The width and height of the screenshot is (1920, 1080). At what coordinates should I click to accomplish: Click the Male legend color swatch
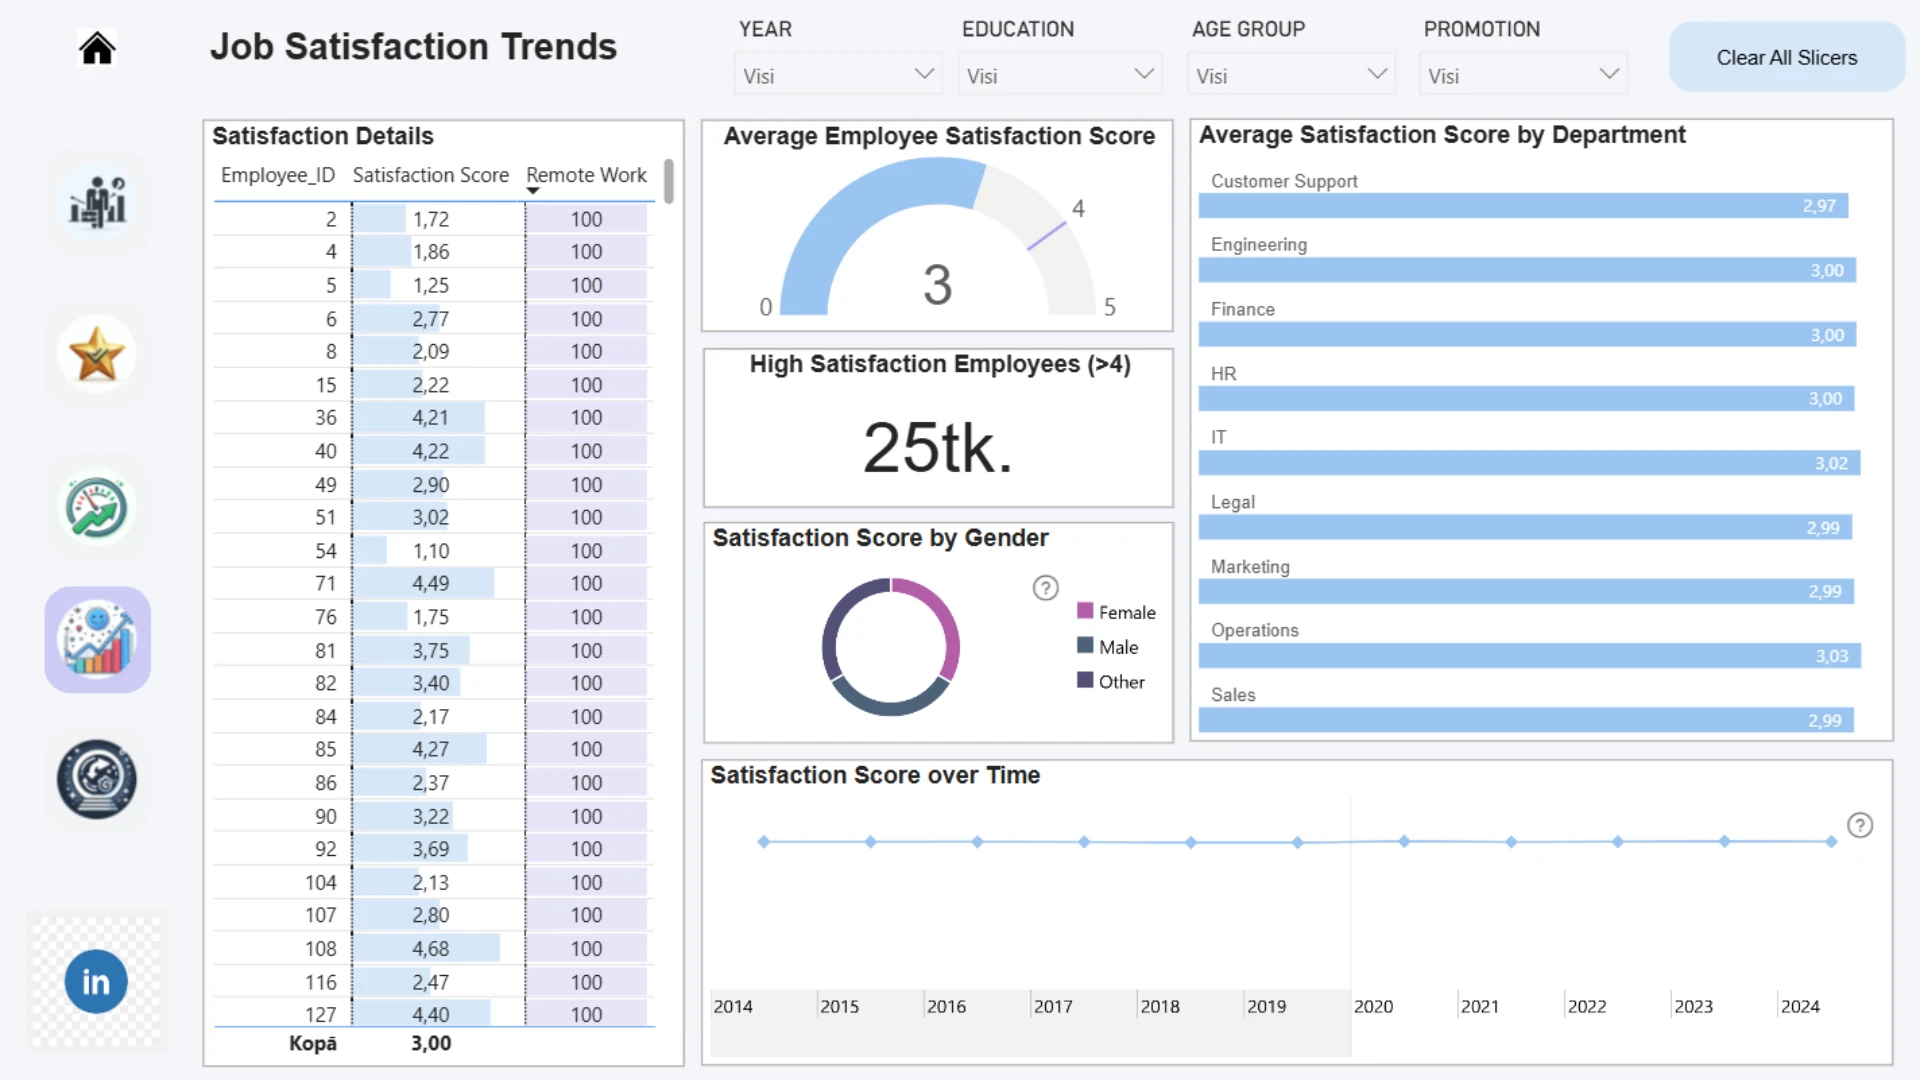[1085, 646]
